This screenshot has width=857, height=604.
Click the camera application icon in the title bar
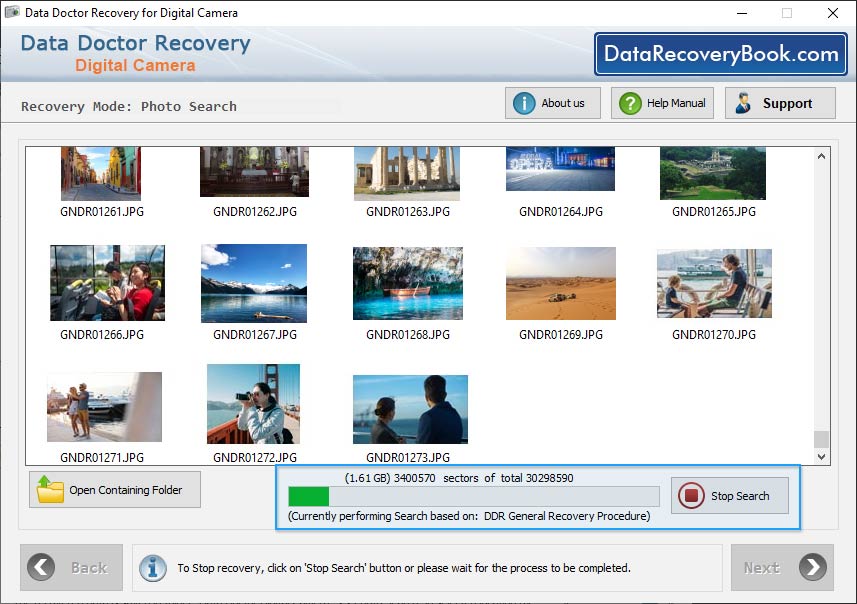[12, 13]
